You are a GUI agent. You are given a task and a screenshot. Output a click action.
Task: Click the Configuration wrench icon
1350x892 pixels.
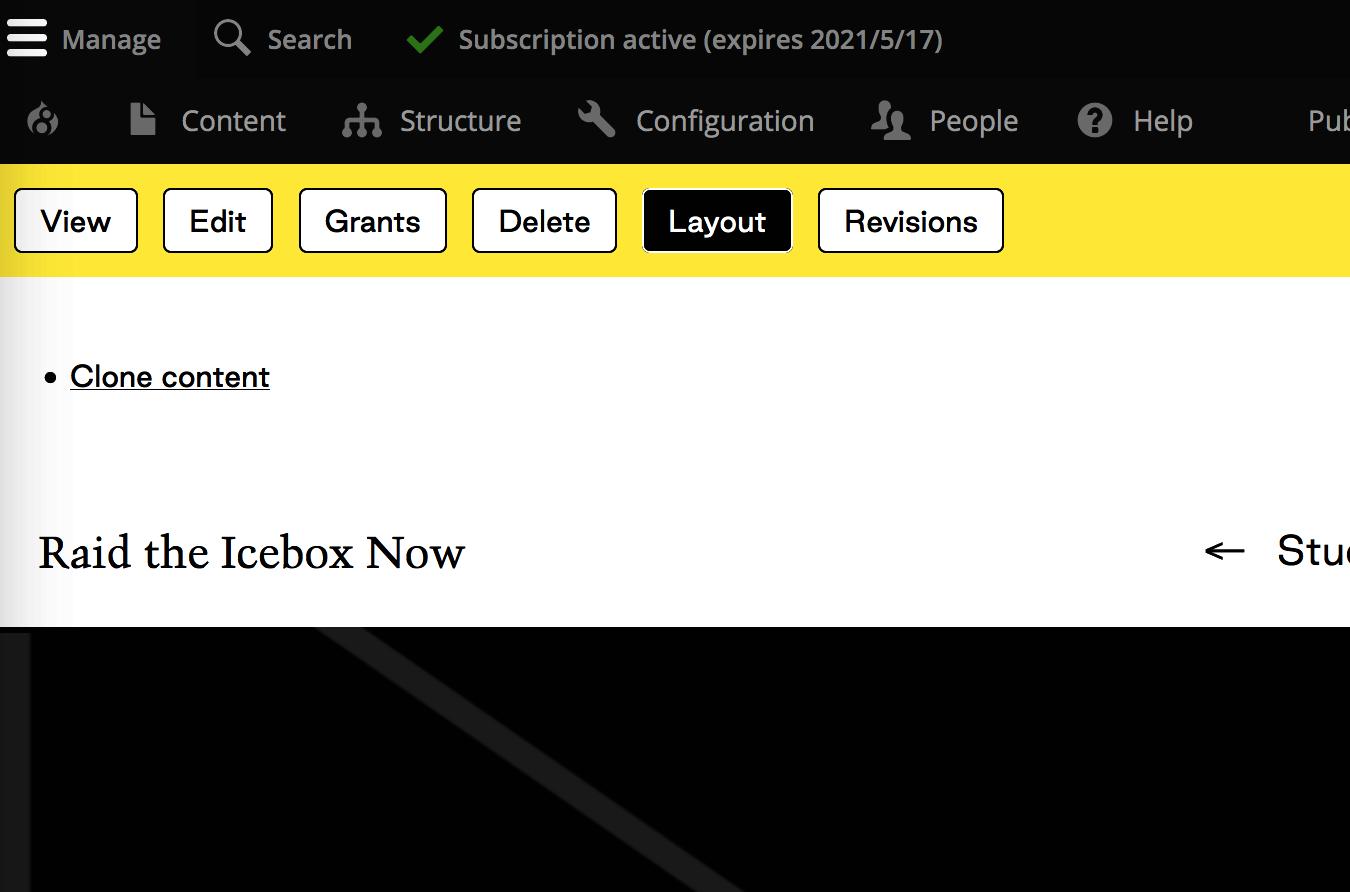[x=596, y=120]
